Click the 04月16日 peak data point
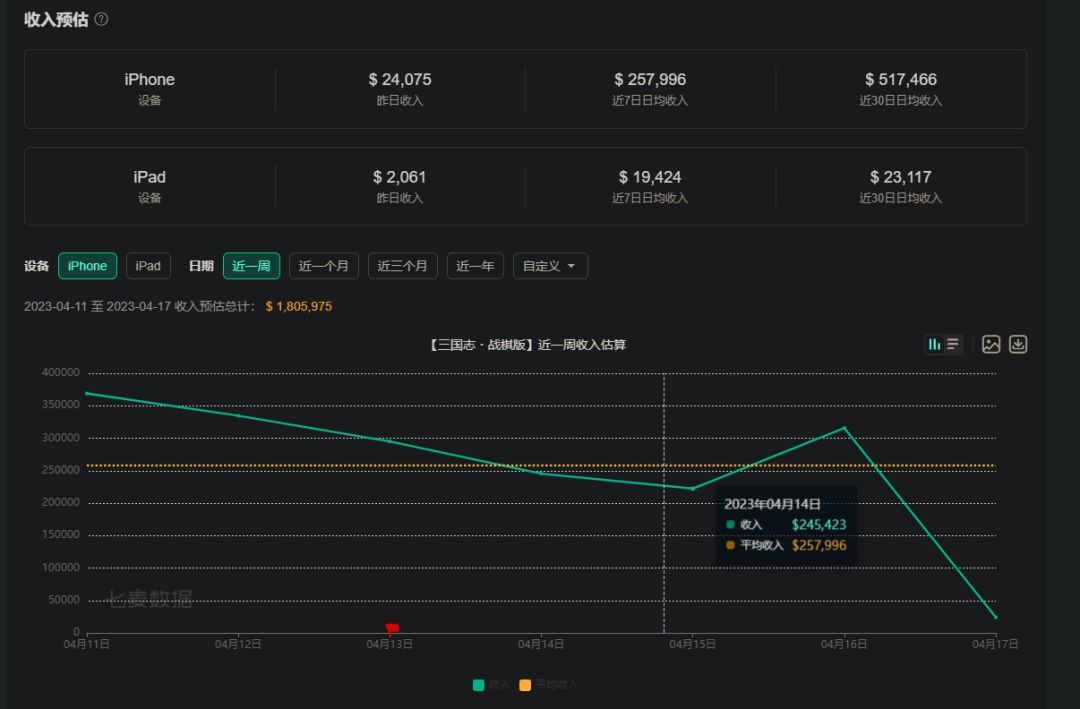The height and width of the screenshot is (709, 1080). [x=844, y=428]
